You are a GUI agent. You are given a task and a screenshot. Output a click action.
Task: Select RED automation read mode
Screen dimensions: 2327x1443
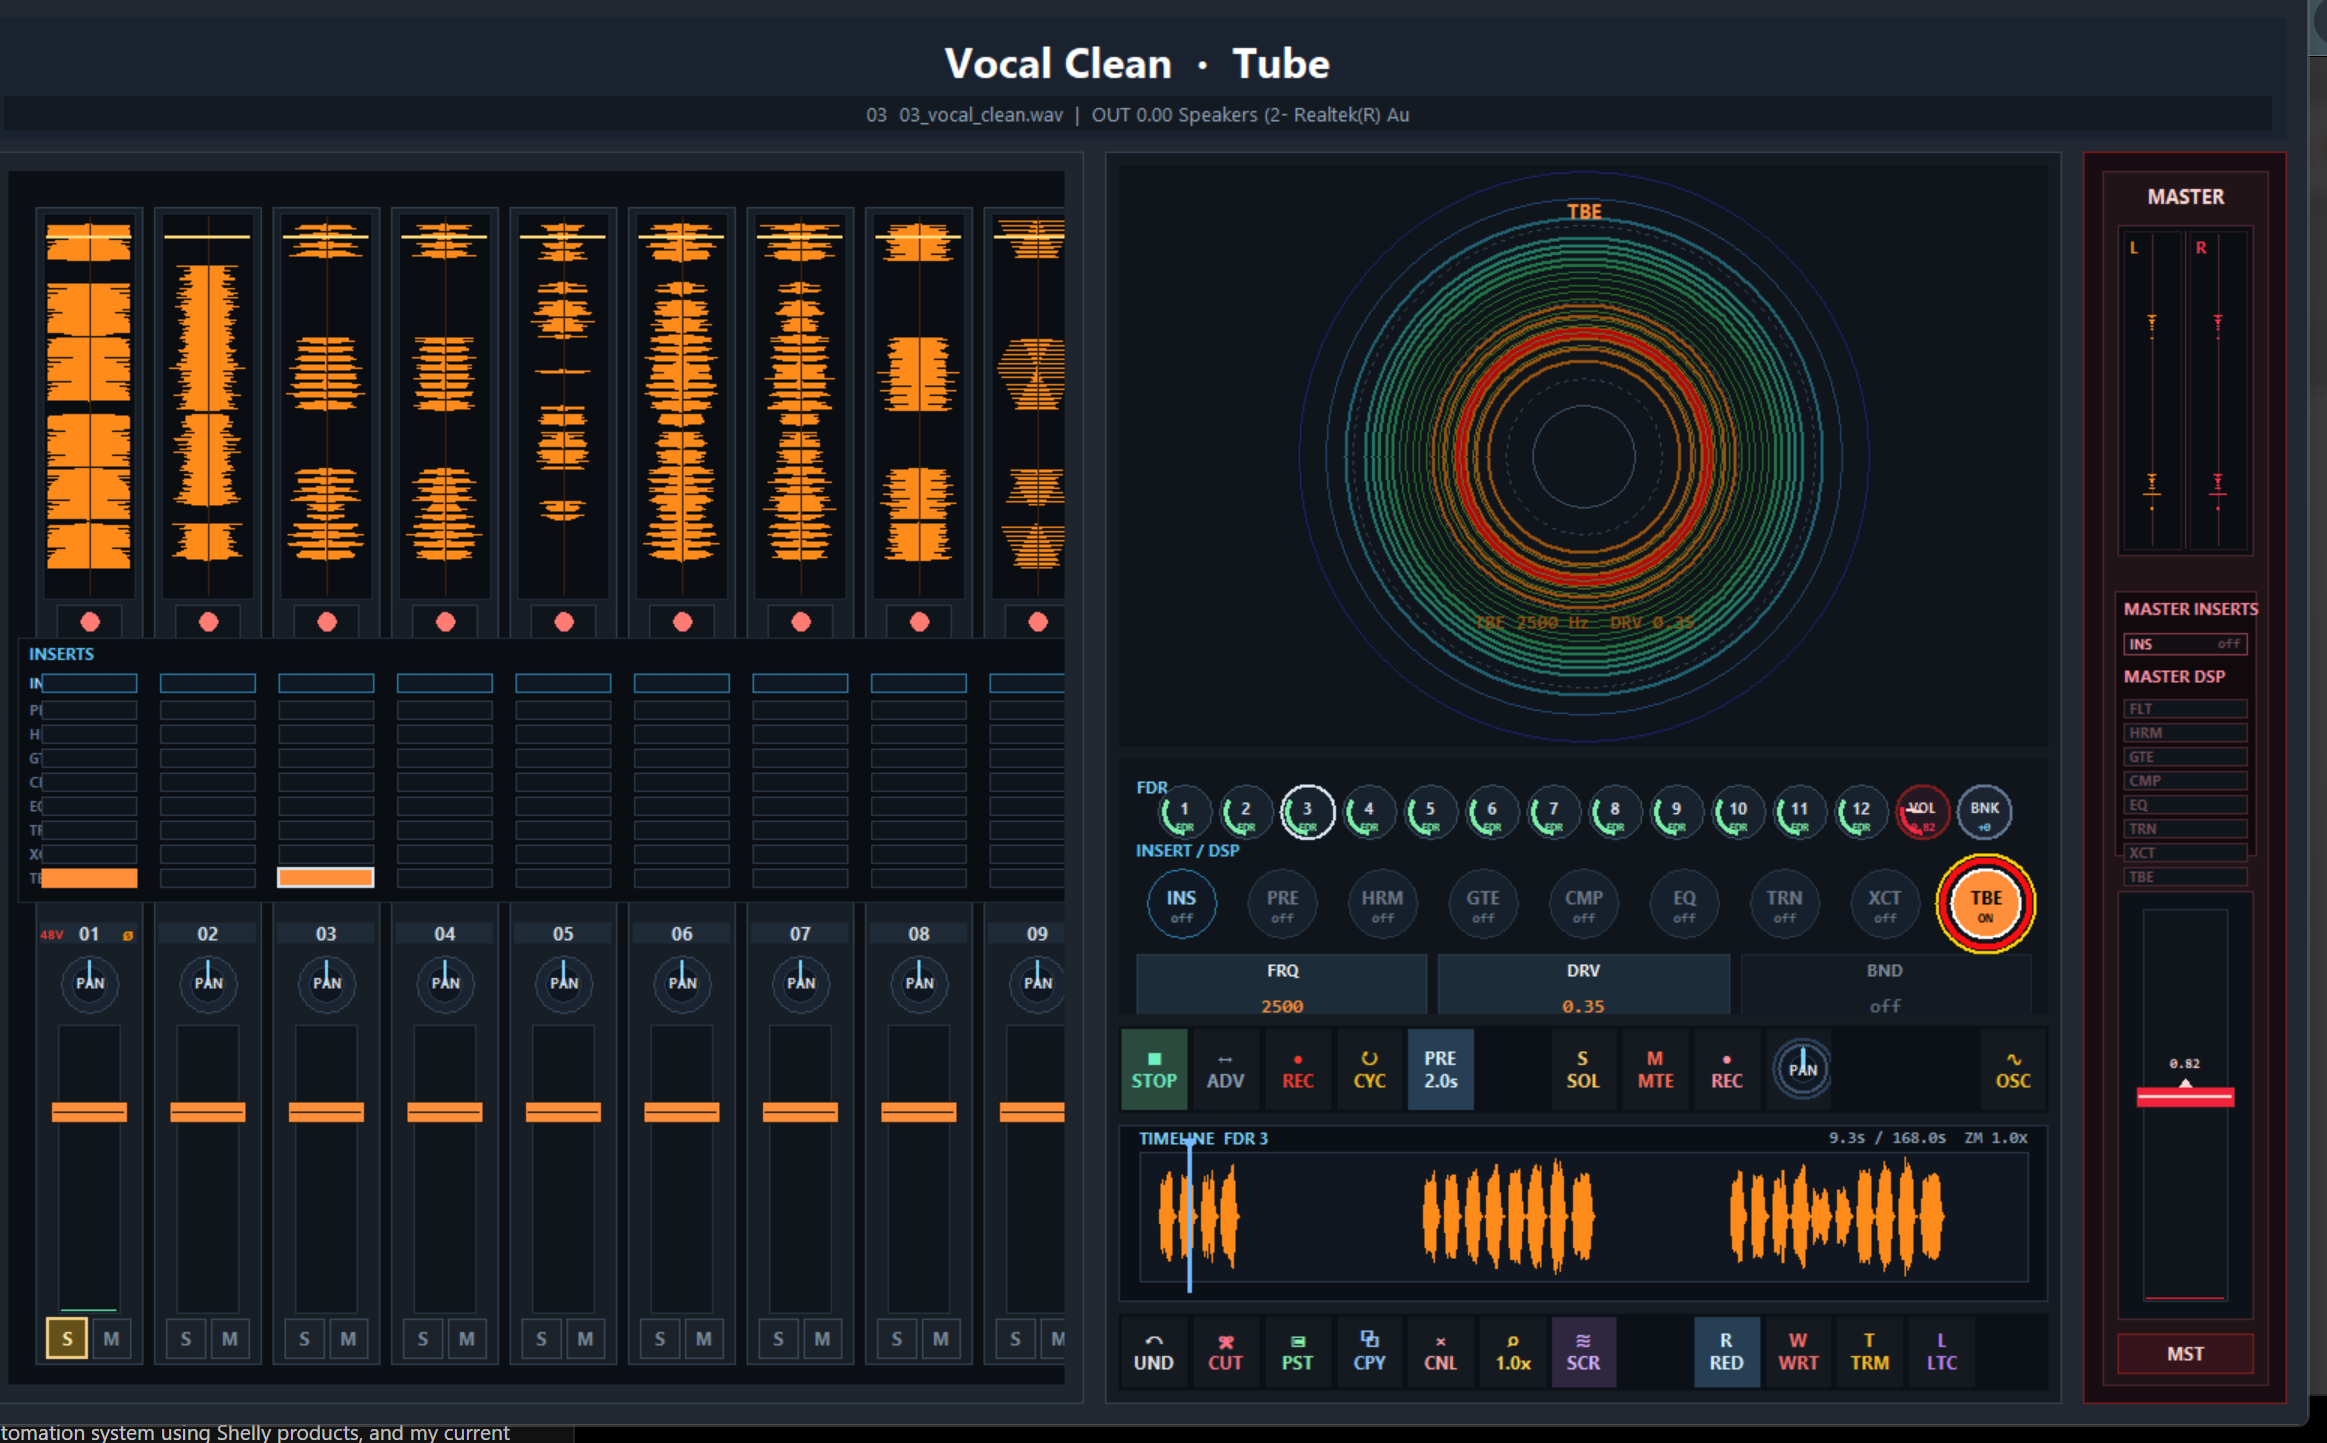tap(1726, 1351)
